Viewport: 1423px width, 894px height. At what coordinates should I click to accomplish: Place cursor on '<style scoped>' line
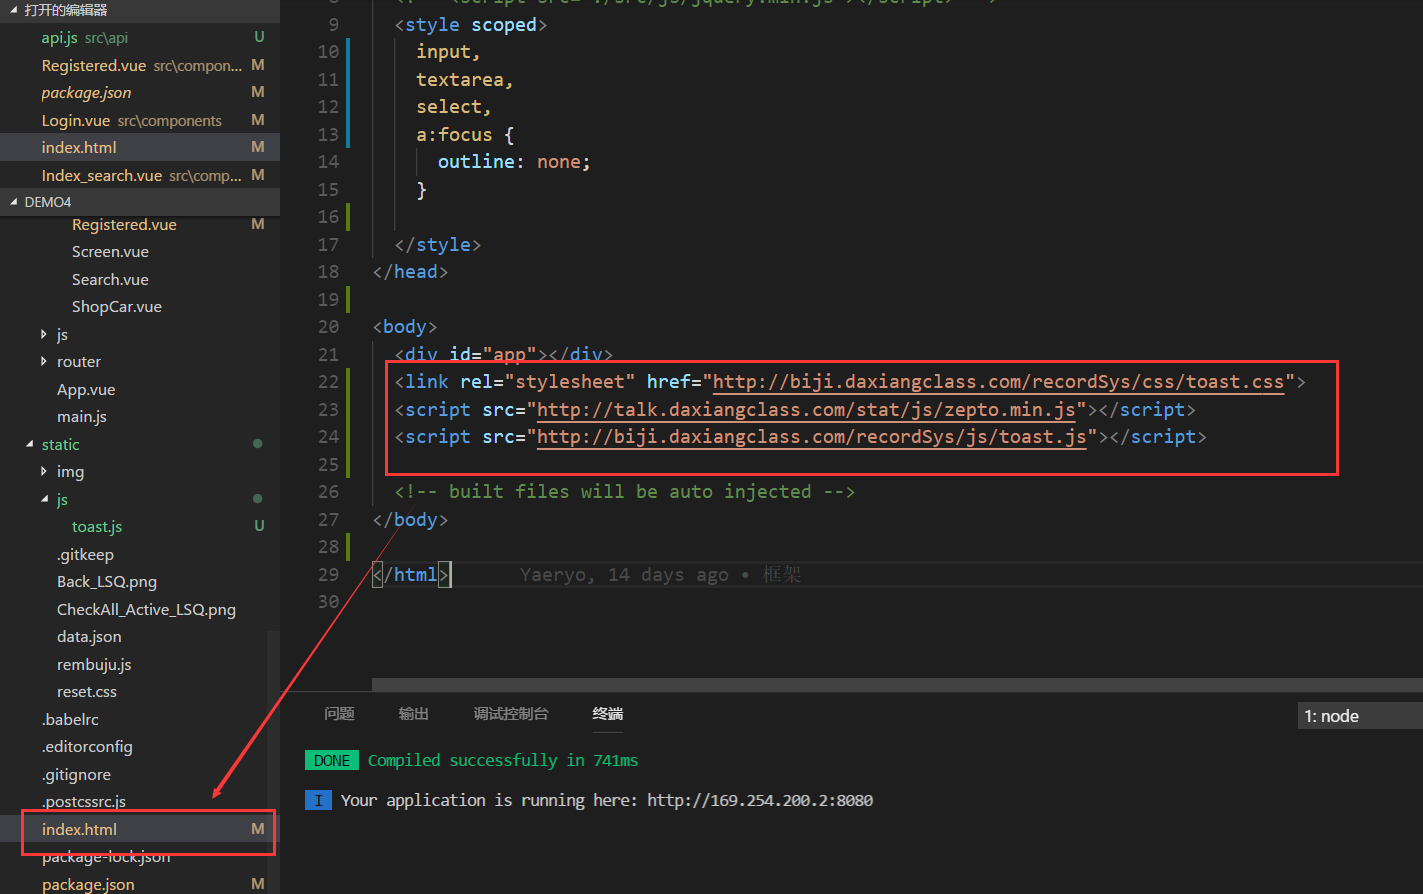point(470,25)
